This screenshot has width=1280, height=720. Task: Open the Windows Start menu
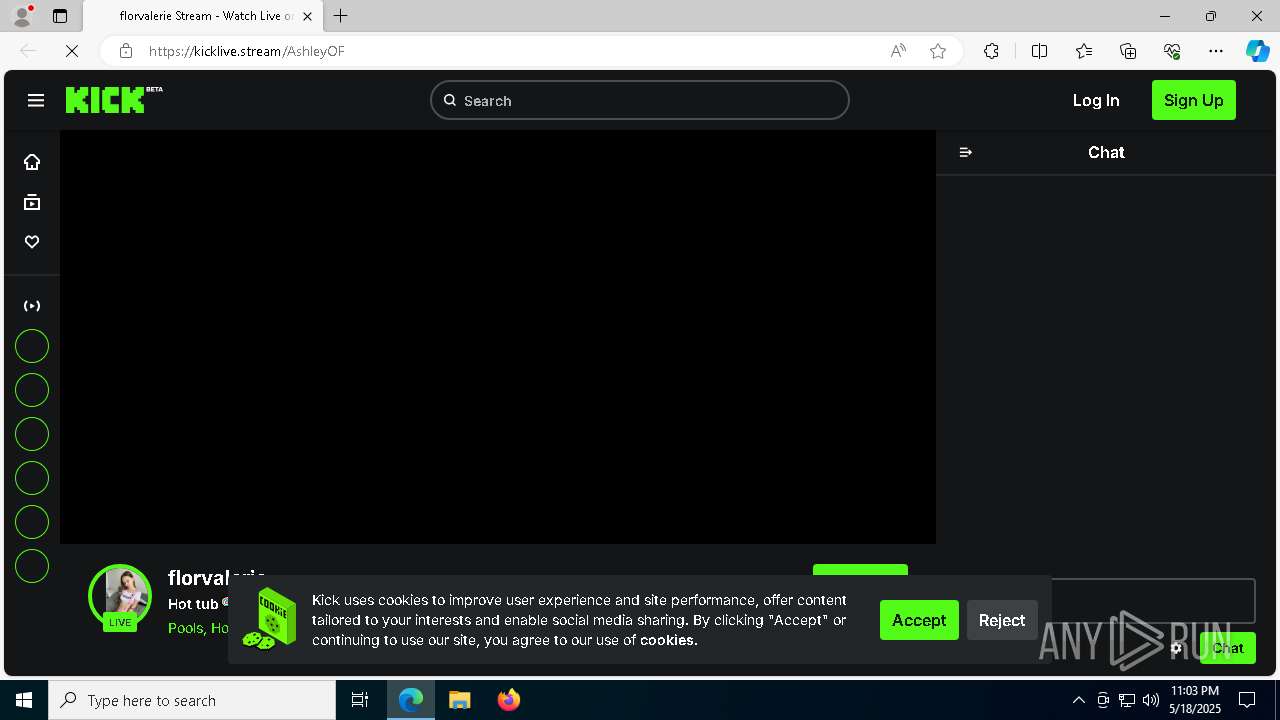point(24,700)
